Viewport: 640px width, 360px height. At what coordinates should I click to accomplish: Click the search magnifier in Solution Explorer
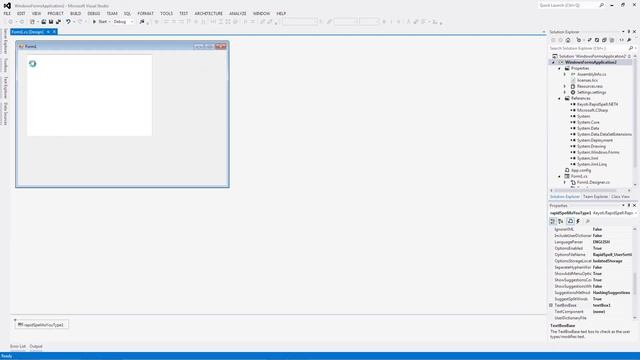click(631, 48)
